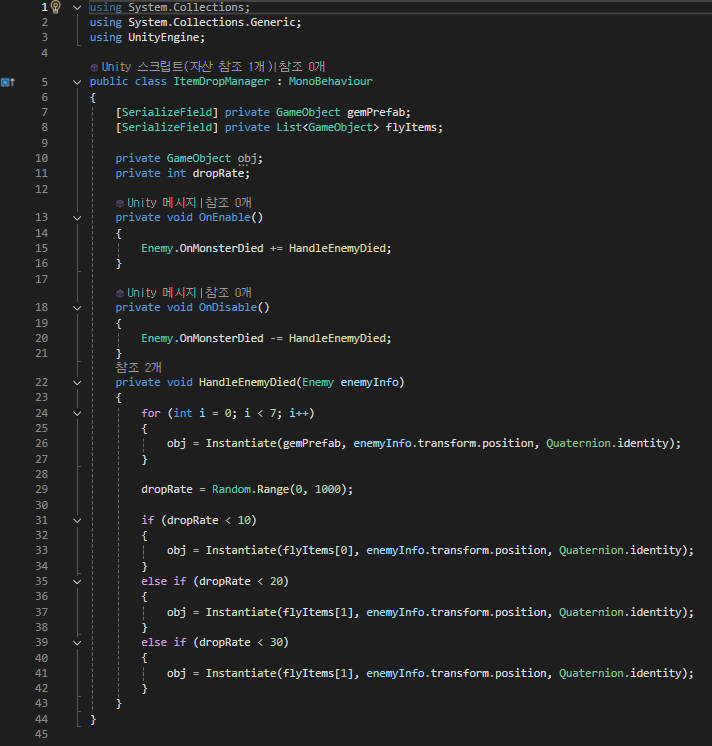Open the '참조 0개' CodeLens above the class declaration
This screenshot has height=746, width=712.
tap(302, 67)
